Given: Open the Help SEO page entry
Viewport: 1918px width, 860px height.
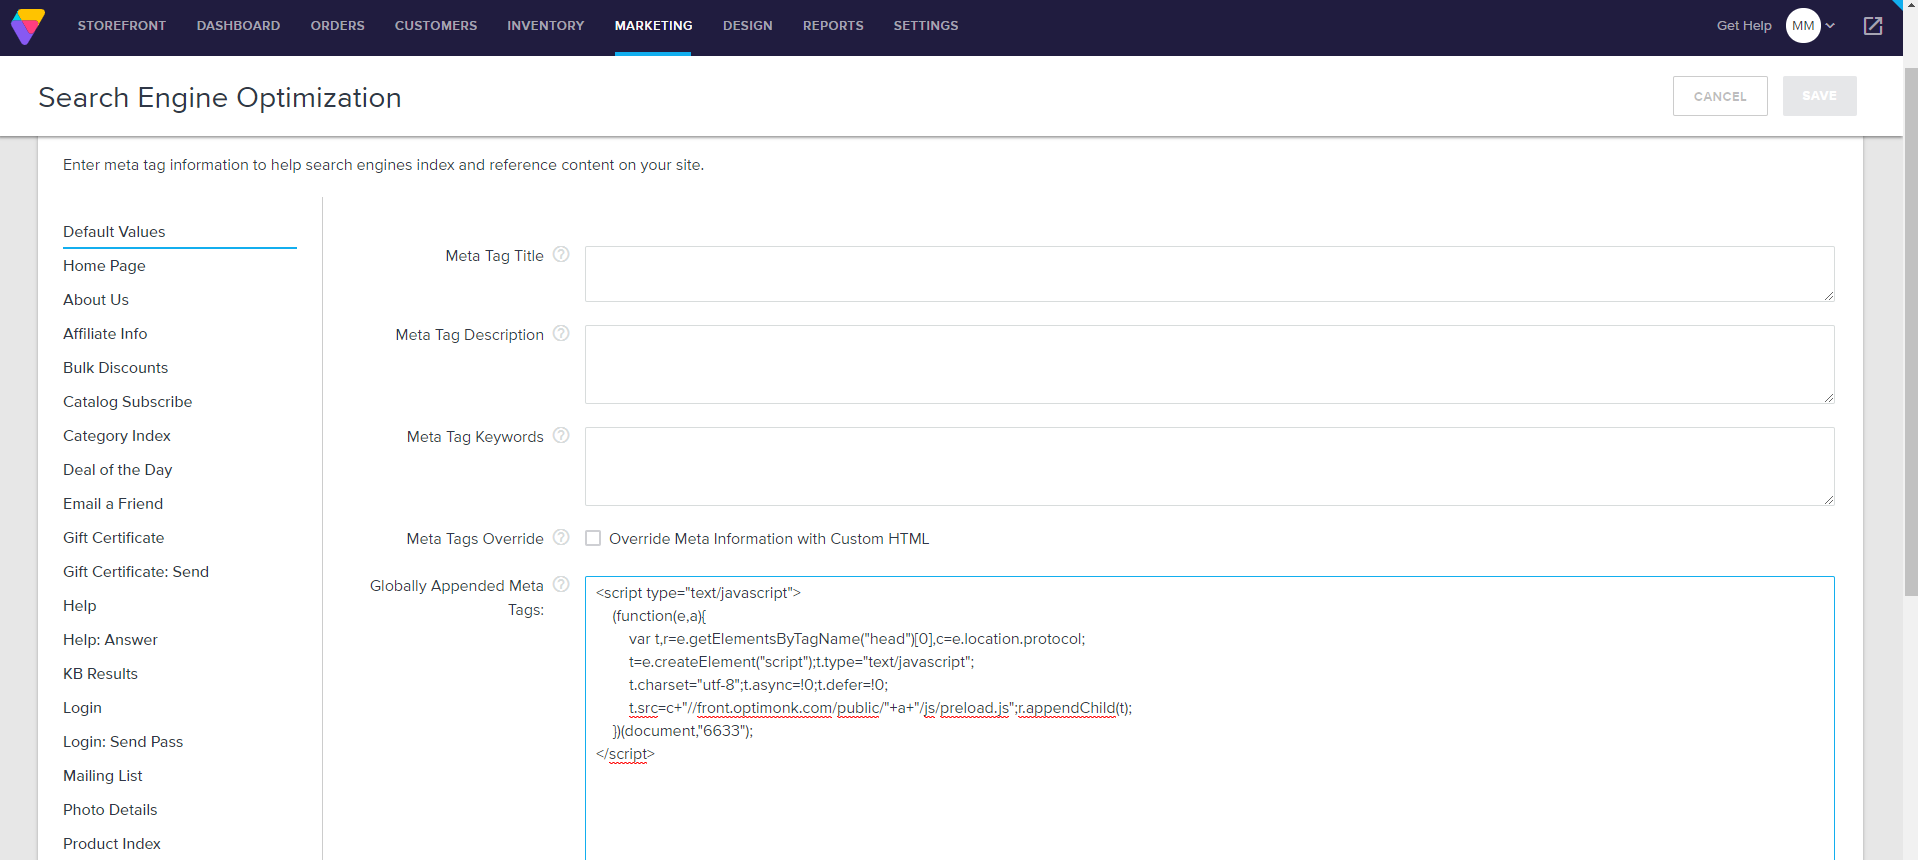Looking at the screenshot, I should (80, 606).
